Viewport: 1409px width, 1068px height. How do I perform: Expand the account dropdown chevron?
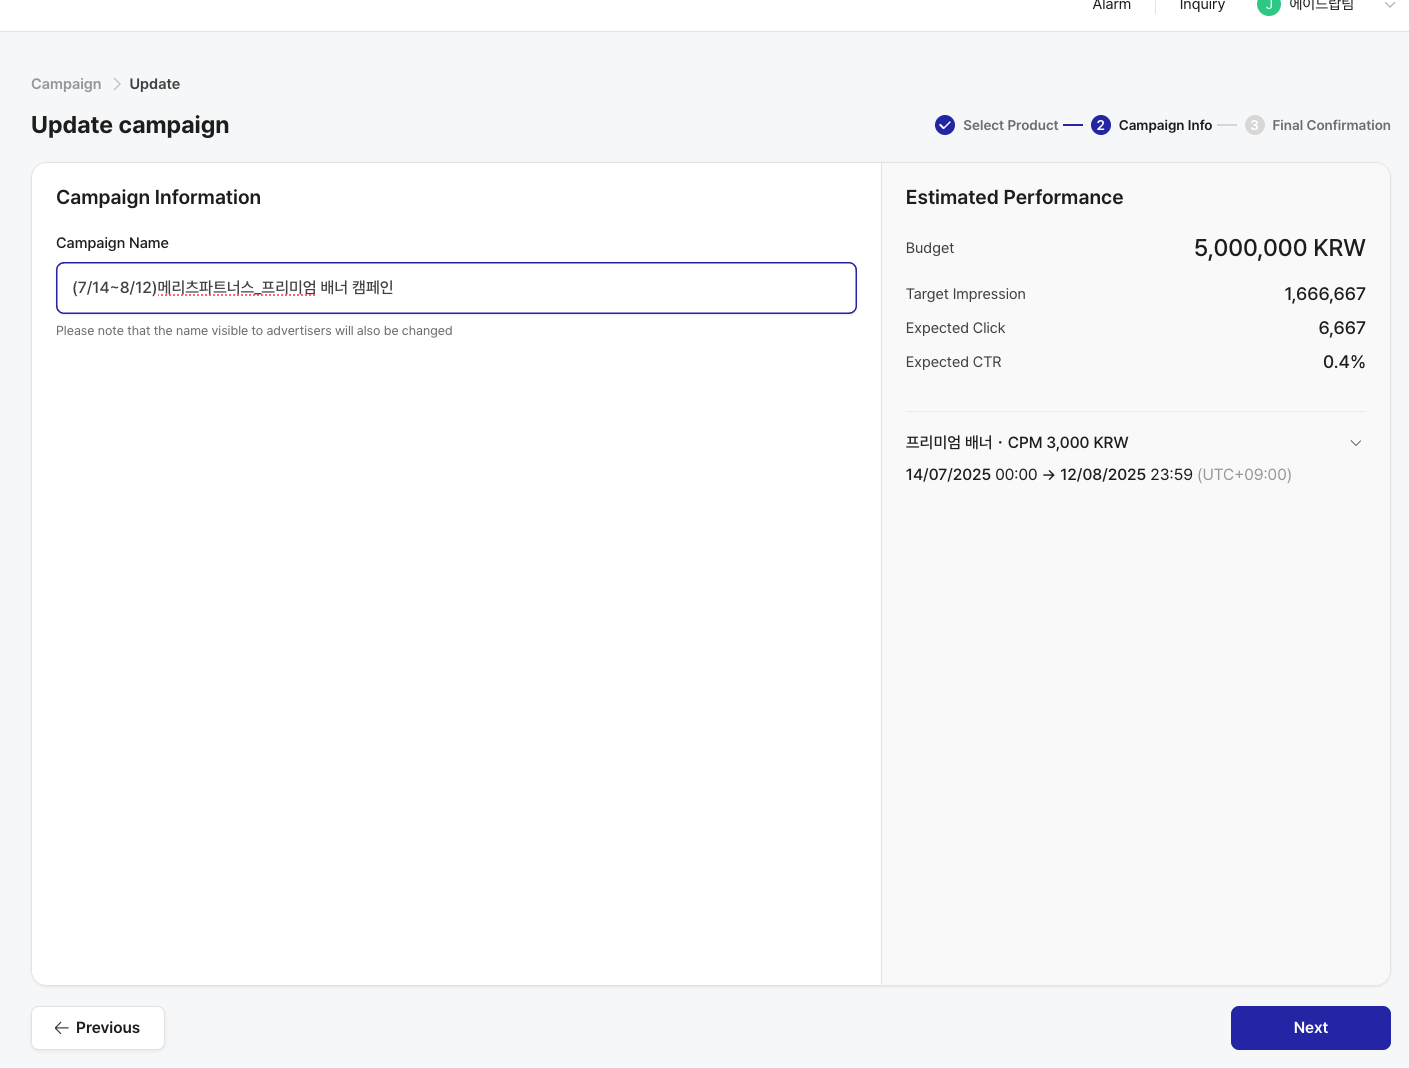click(1389, 6)
